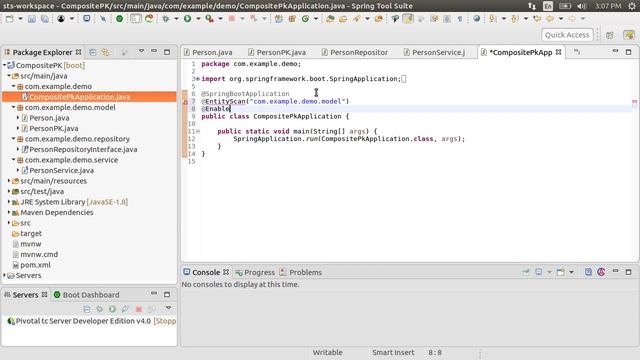This screenshot has height=360, width=640.
Task: Click the Save All toolbar icon
Action: click(x=44, y=19)
